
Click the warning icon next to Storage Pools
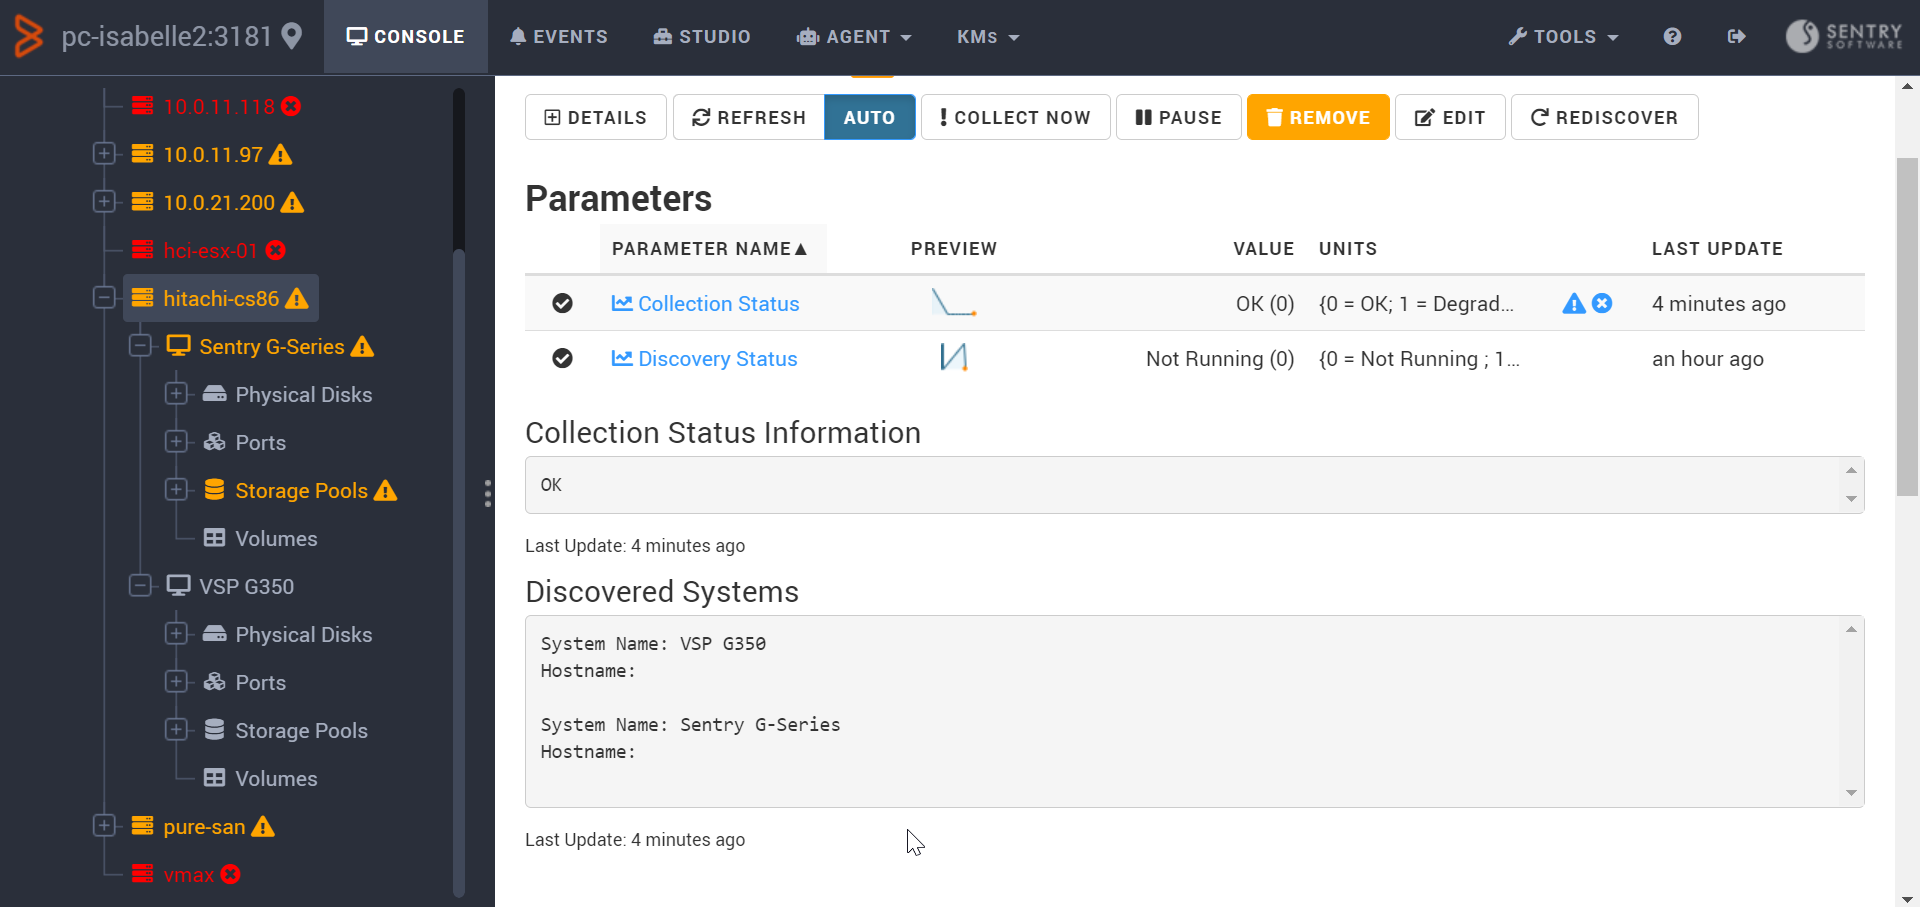tap(385, 490)
